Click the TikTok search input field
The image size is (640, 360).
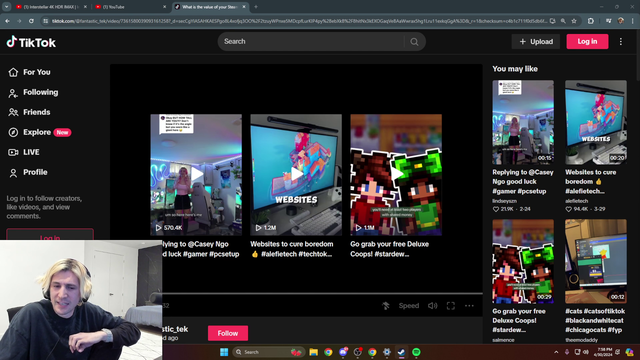click(312, 42)
